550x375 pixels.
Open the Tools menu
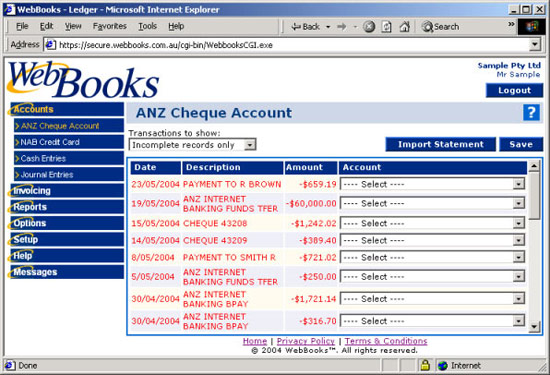point(147,26)
